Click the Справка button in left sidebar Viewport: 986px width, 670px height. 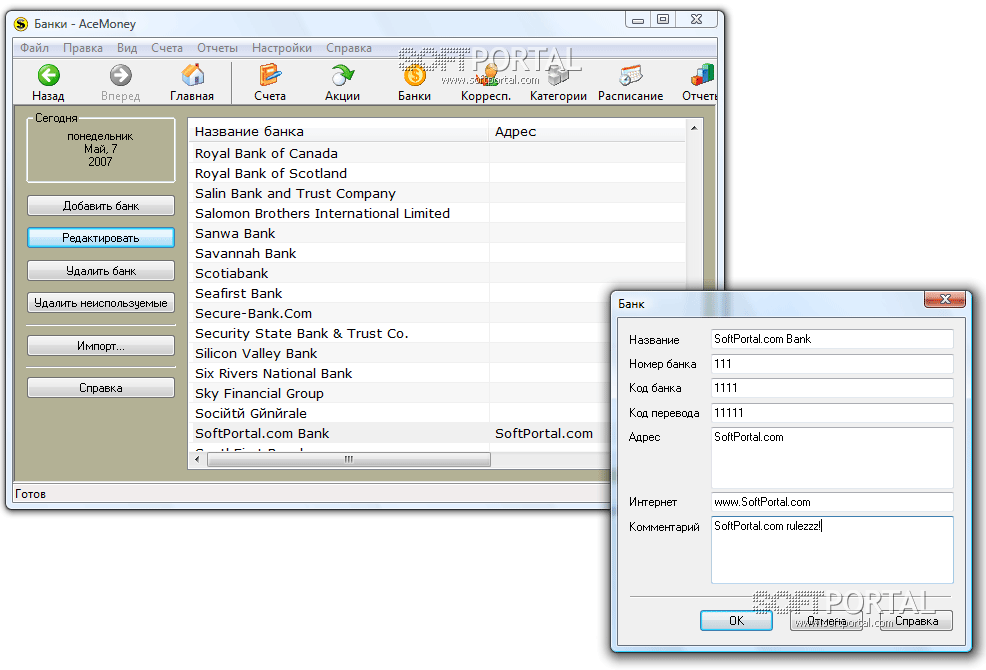[x=101, y=388]
